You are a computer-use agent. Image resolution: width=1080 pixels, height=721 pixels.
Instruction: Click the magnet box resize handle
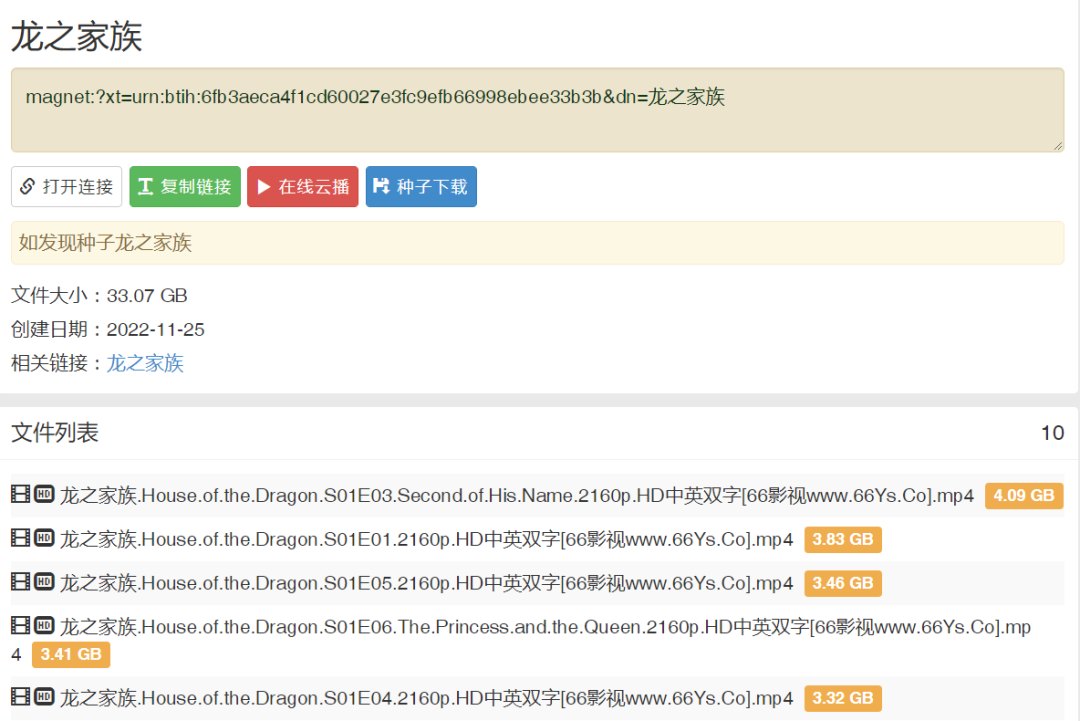click(x=1058, y=146)
